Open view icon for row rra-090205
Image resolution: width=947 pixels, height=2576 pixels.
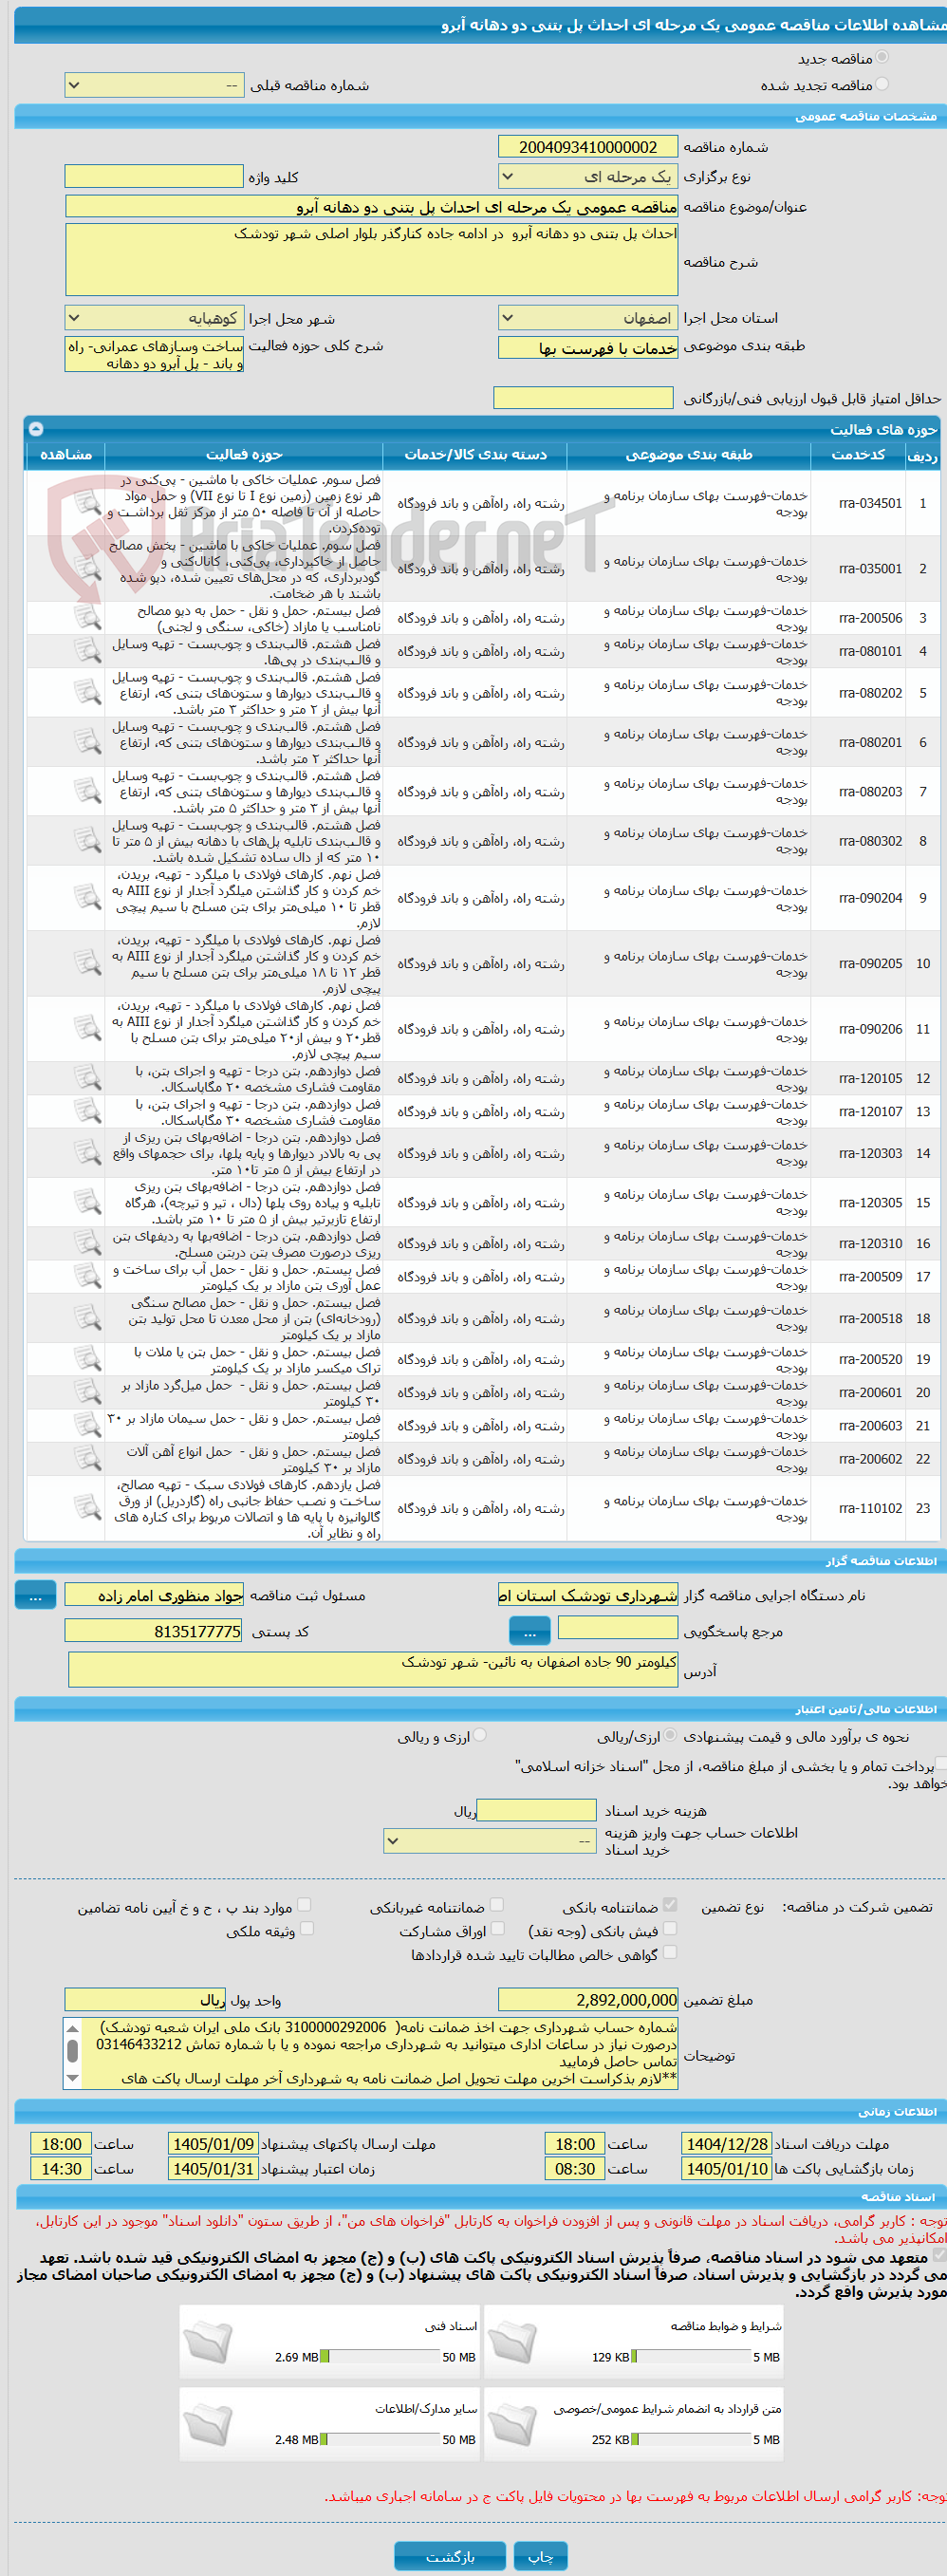point(88,963)
